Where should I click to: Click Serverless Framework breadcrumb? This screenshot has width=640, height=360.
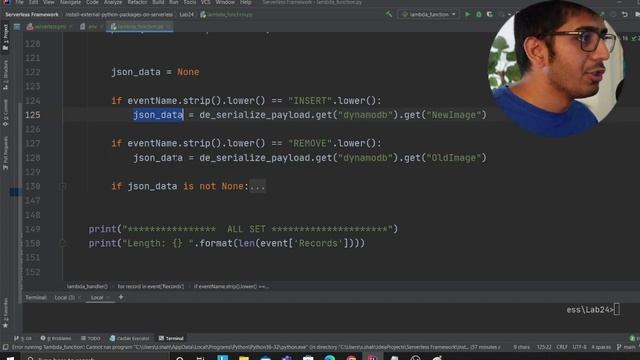32,14
